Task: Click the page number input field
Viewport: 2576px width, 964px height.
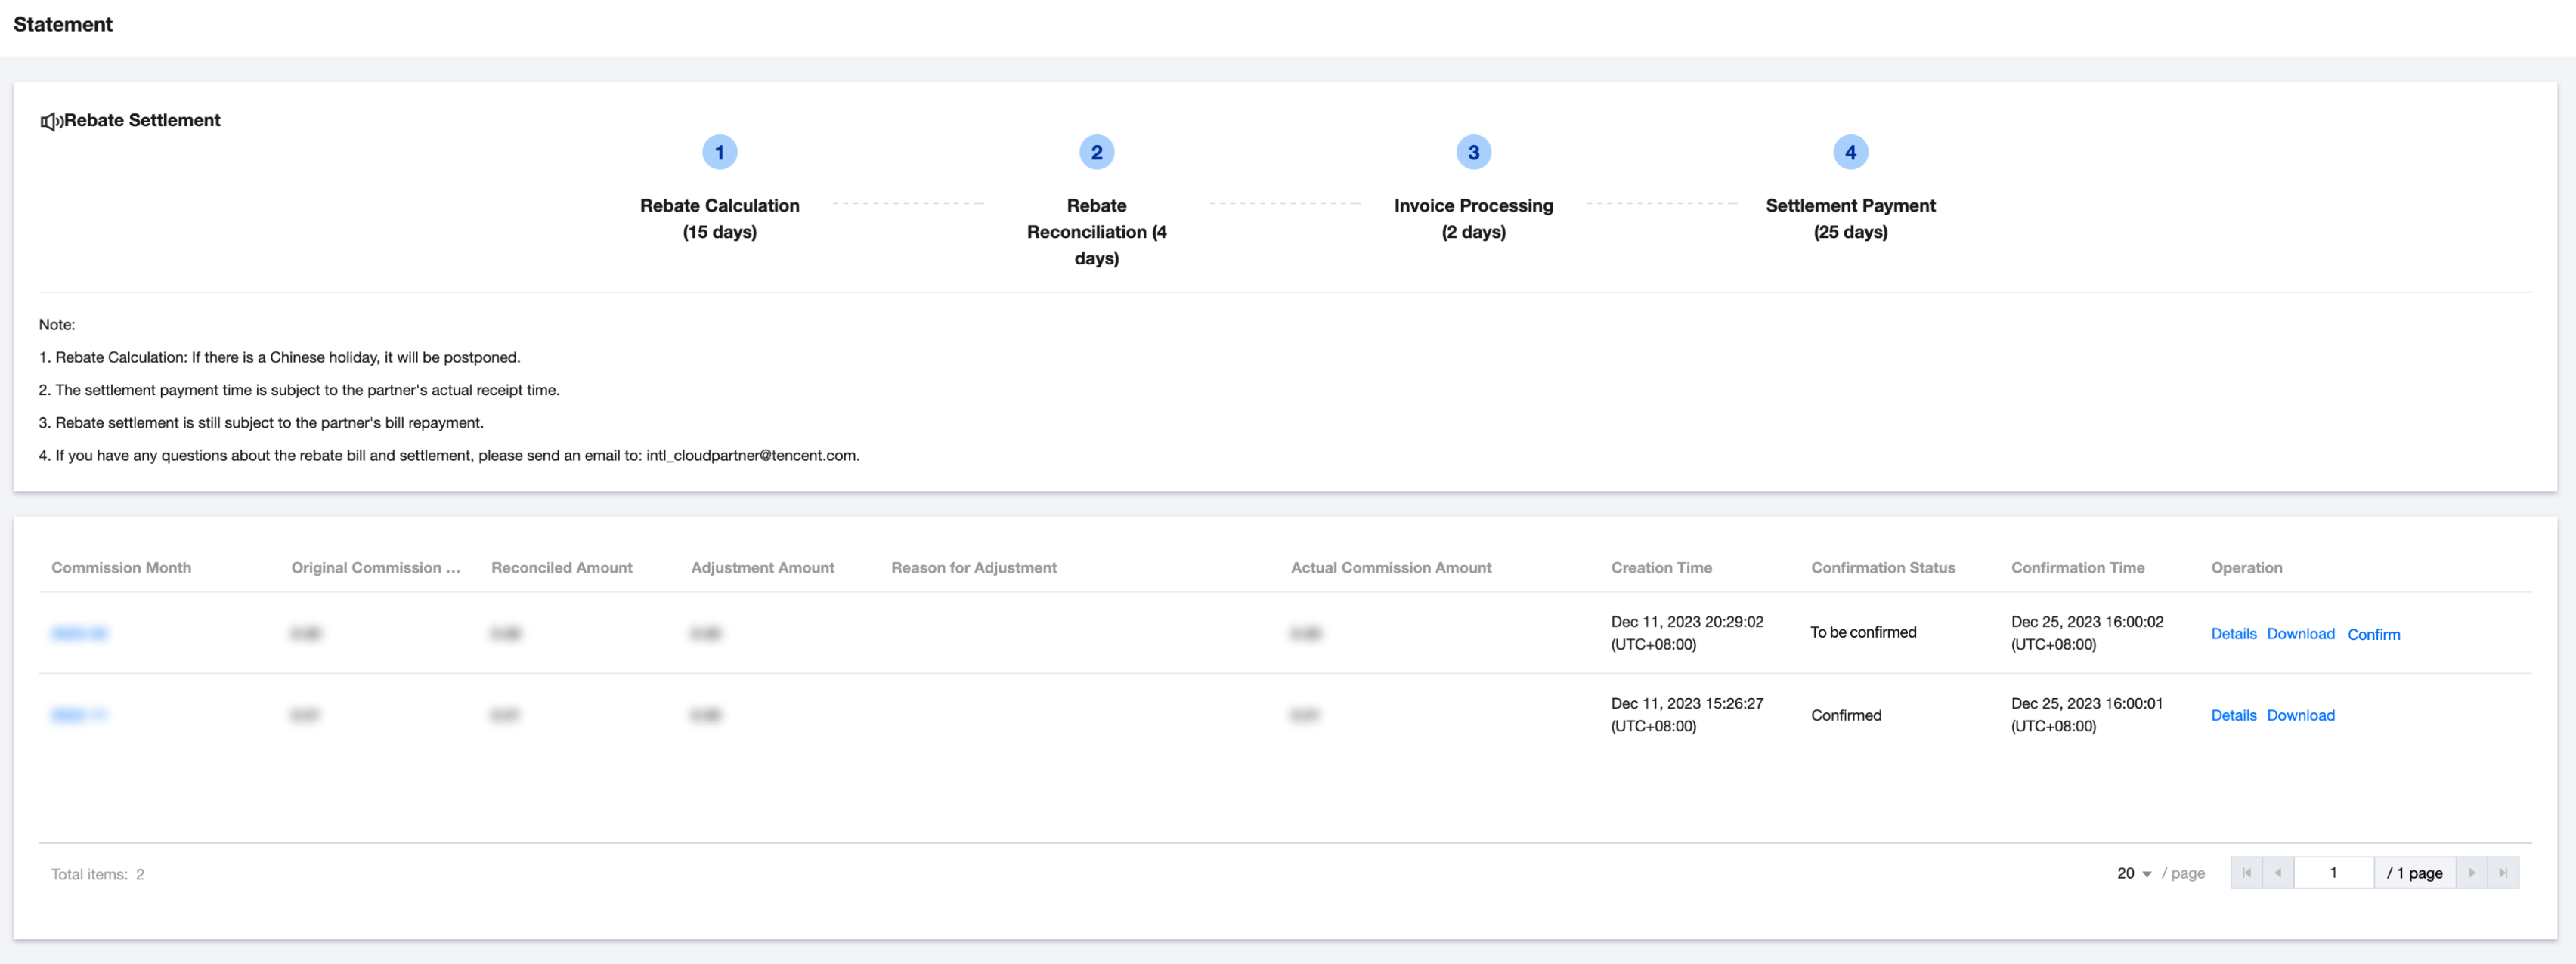Action: coord(2333,873)
